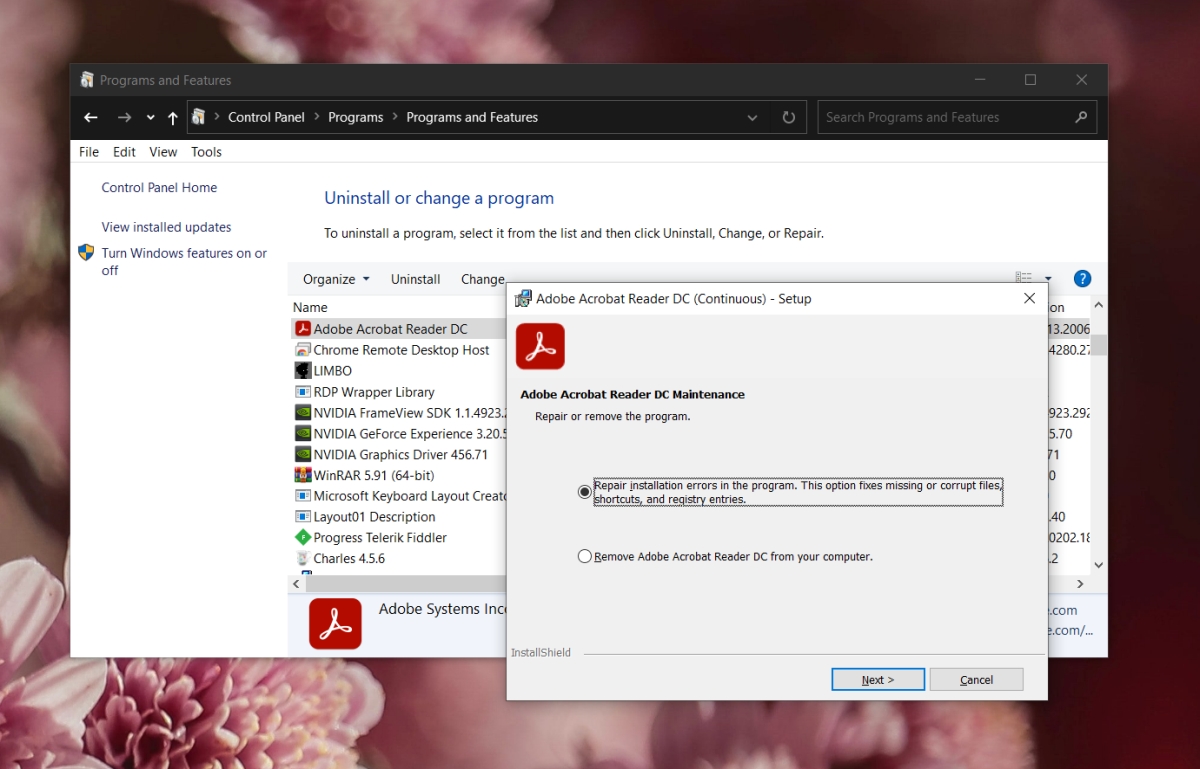Open the view options dropdown near the toolbar
Screen dimensions: 1200x769
(x=1047, y=278)
